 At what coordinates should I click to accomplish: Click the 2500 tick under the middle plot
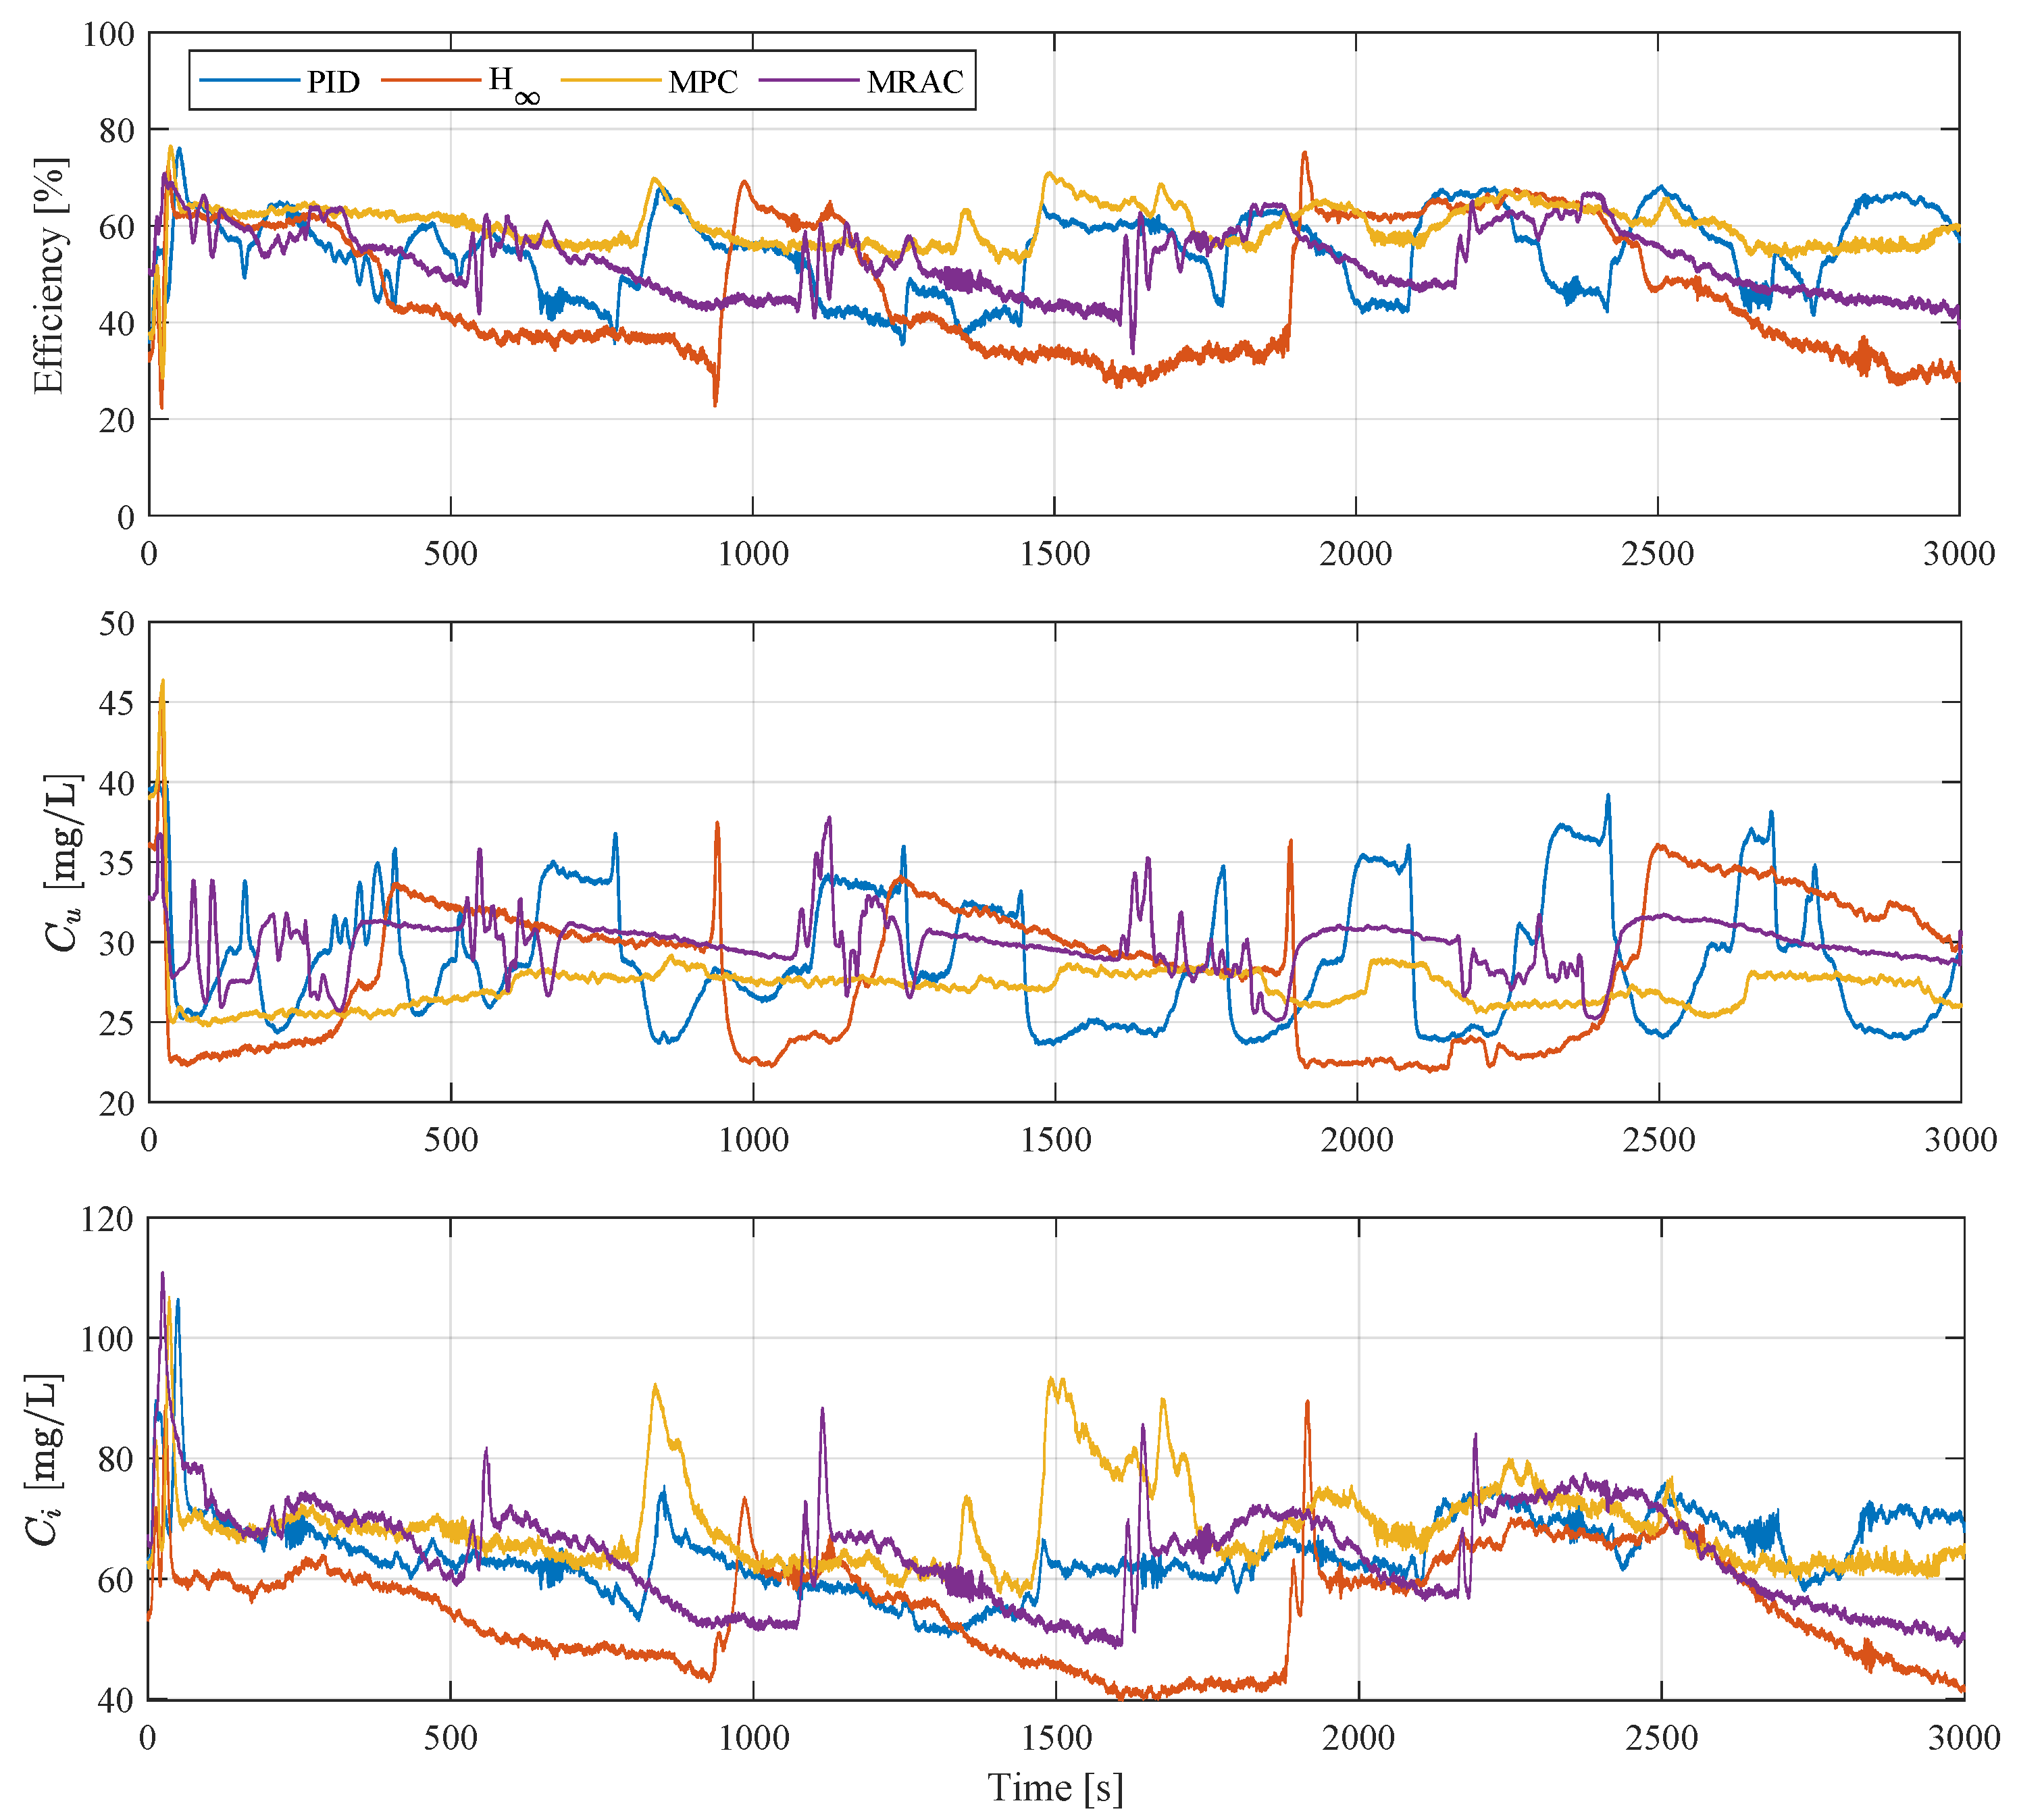click(1658, 1139)
